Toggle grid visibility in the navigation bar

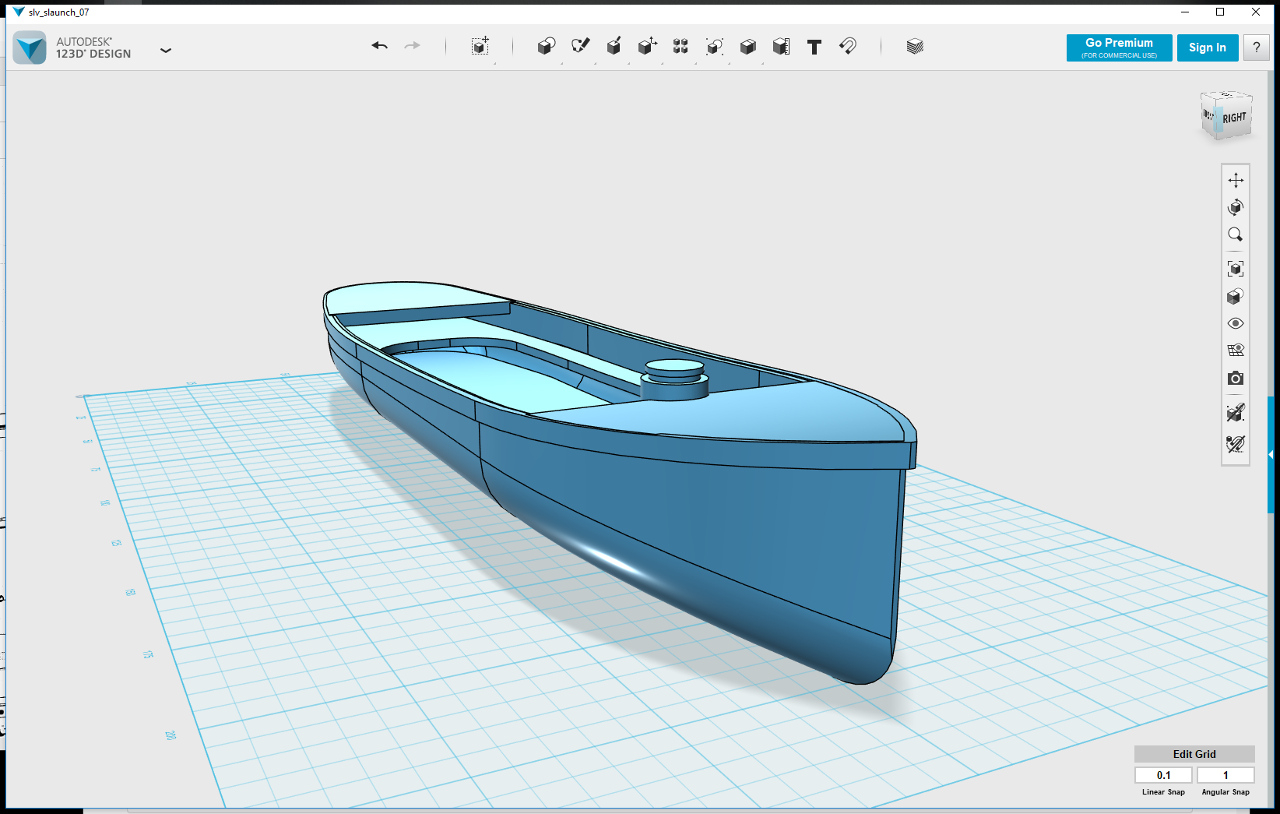pyautogui.click(x=1236, y=351)
